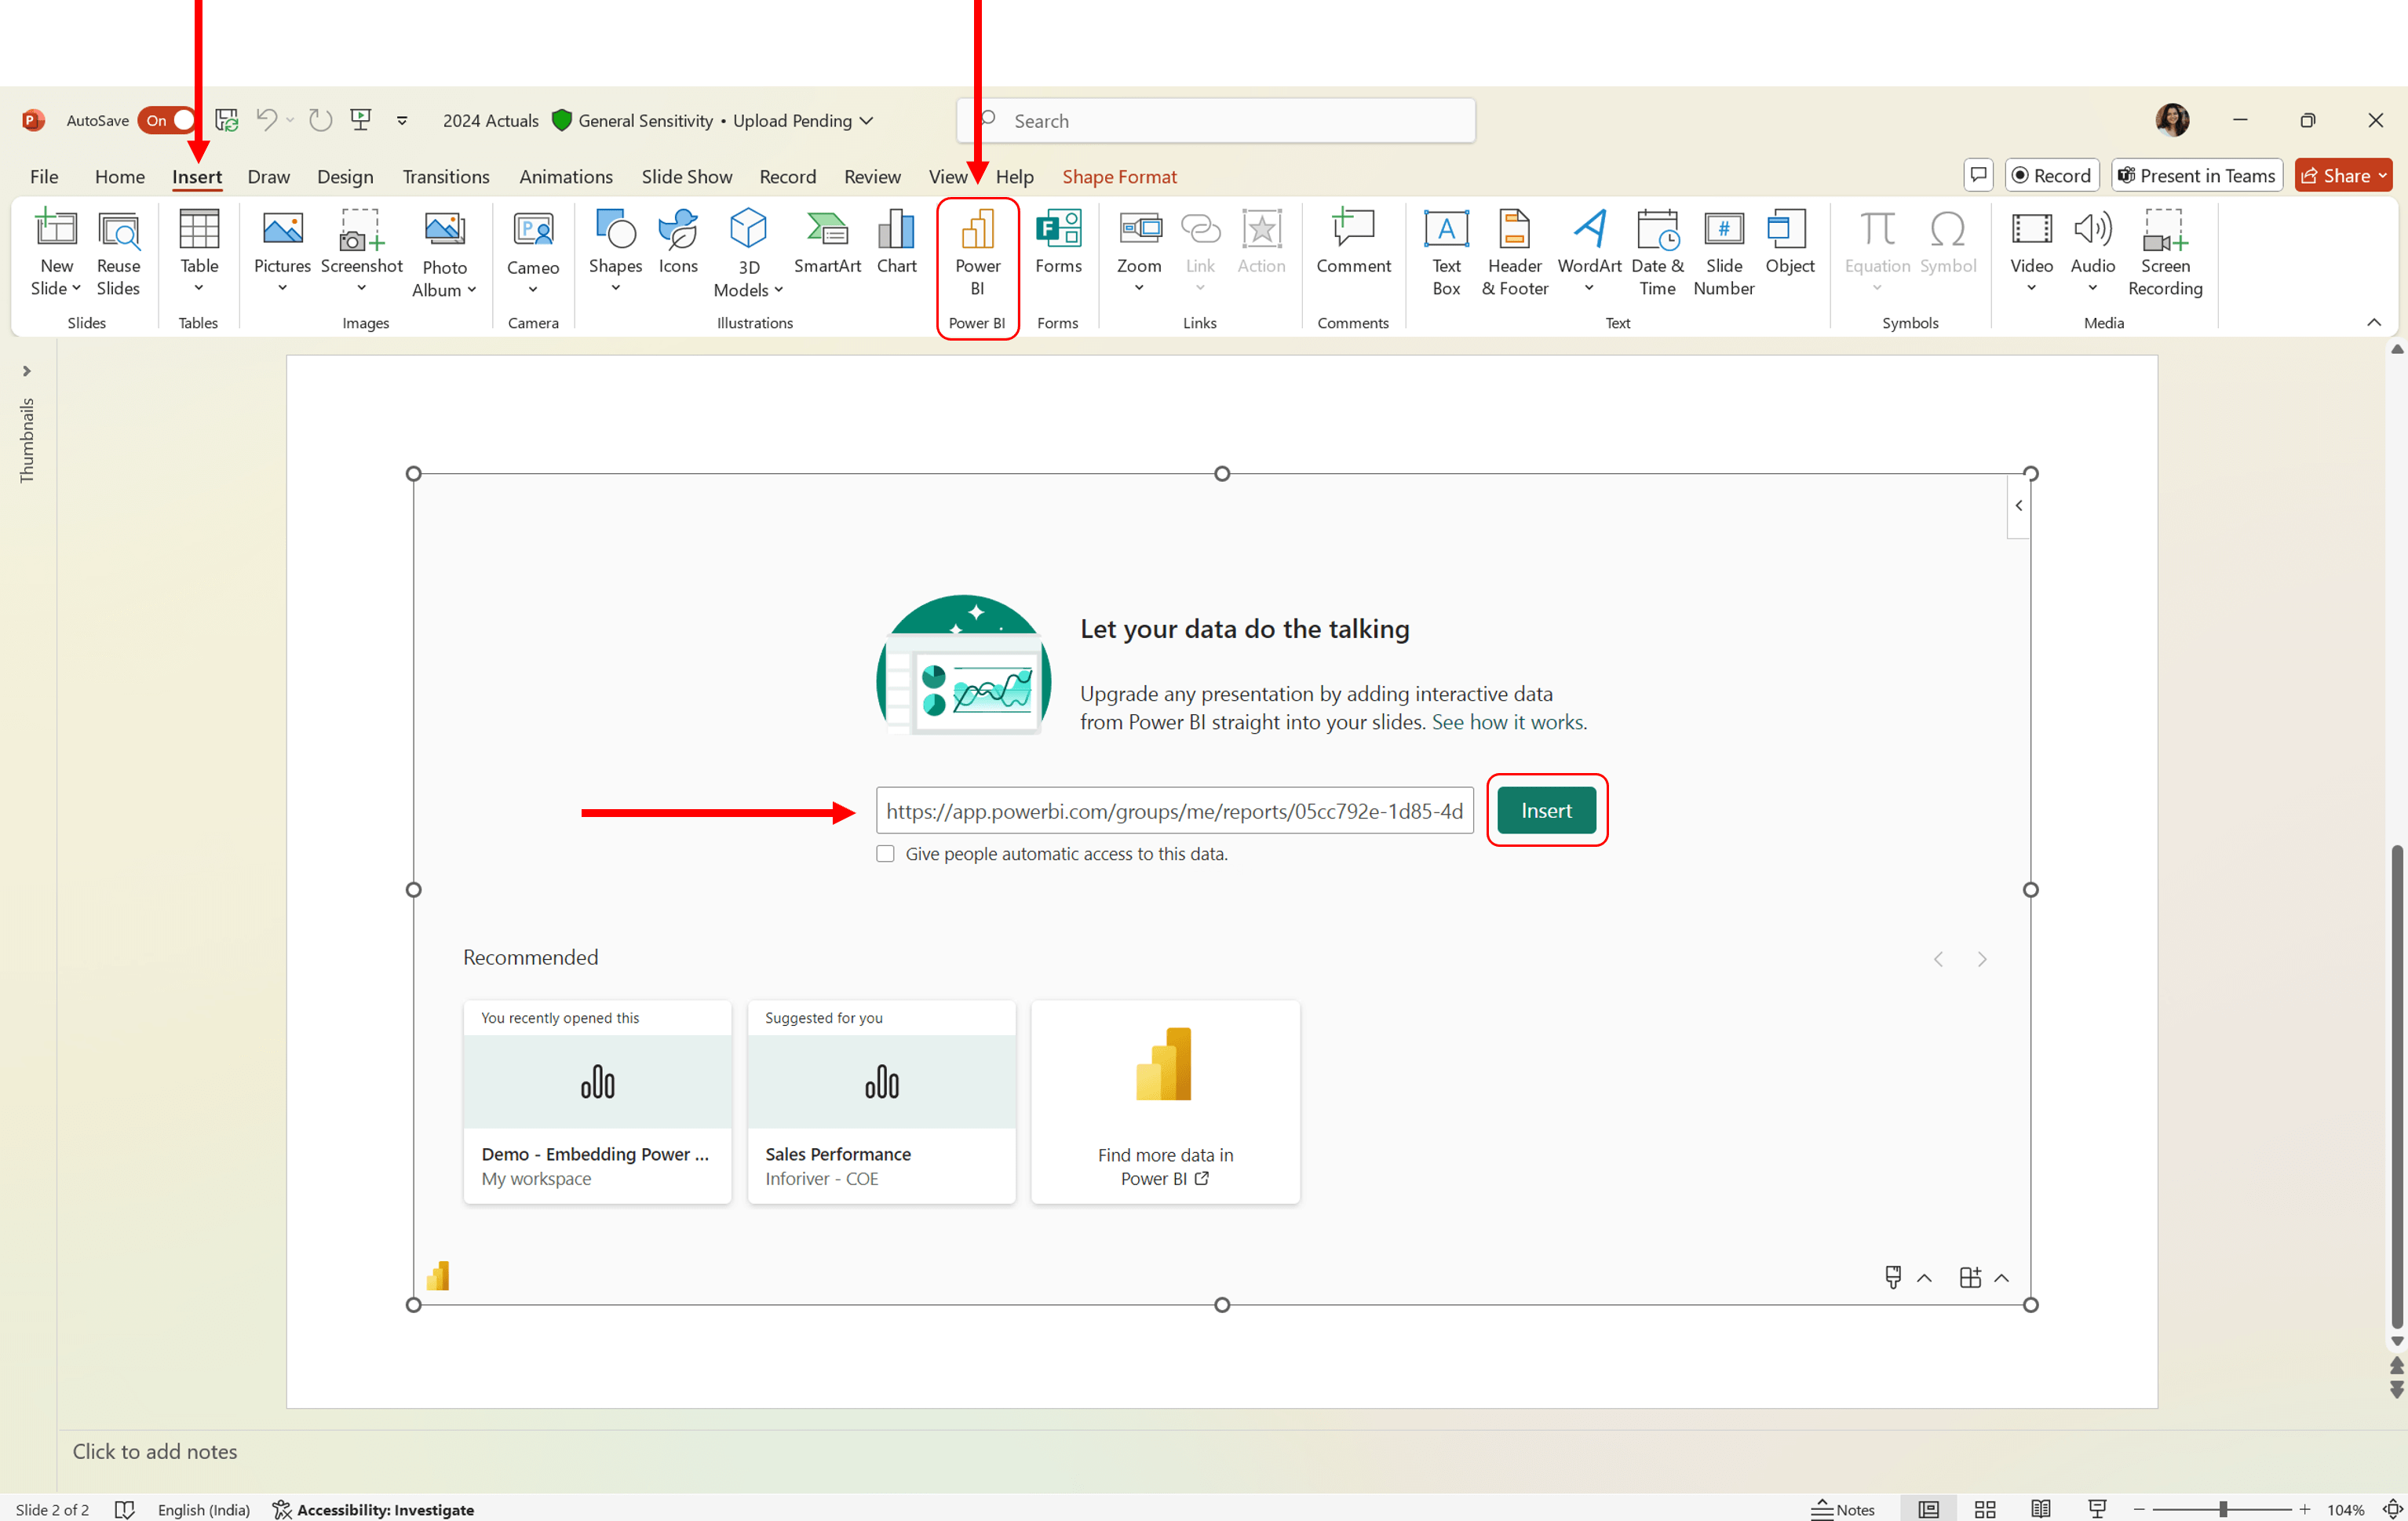Image resolution: width=2408 pixels, height=1521 pixels.
Task: Select the Shape Format tab
Action: 1119,176
